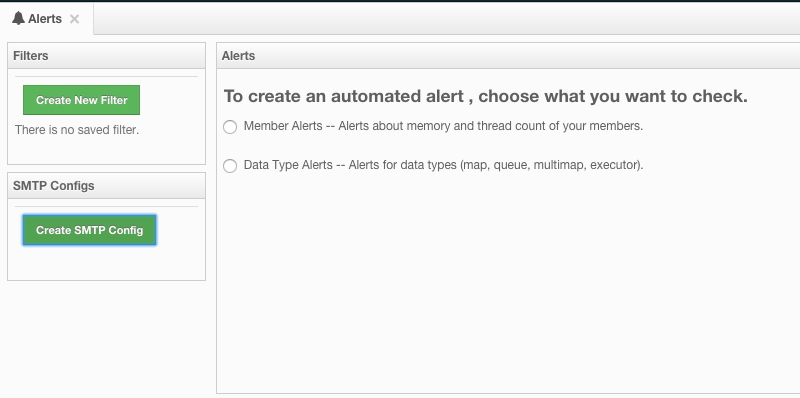
Task: Click the empty space below Create SMTP Config
Action: (107, 262)
